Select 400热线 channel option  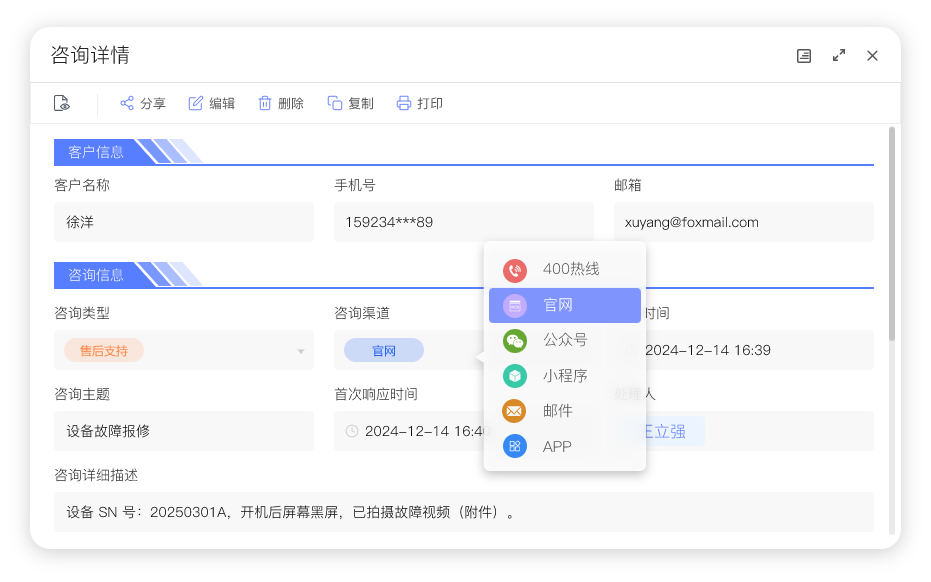pyautogui.click(x=565, y=270)
